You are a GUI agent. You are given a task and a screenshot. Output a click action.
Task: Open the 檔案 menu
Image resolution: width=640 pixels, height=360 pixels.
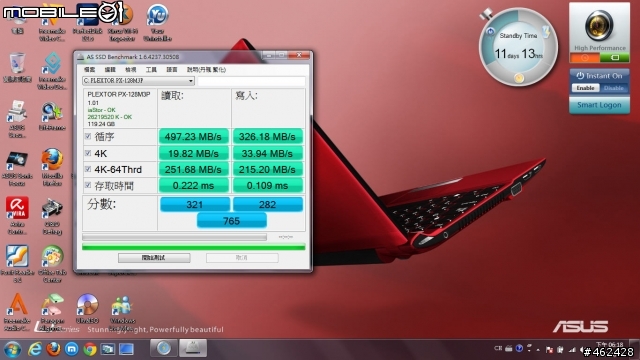click(x=89, y=70)
